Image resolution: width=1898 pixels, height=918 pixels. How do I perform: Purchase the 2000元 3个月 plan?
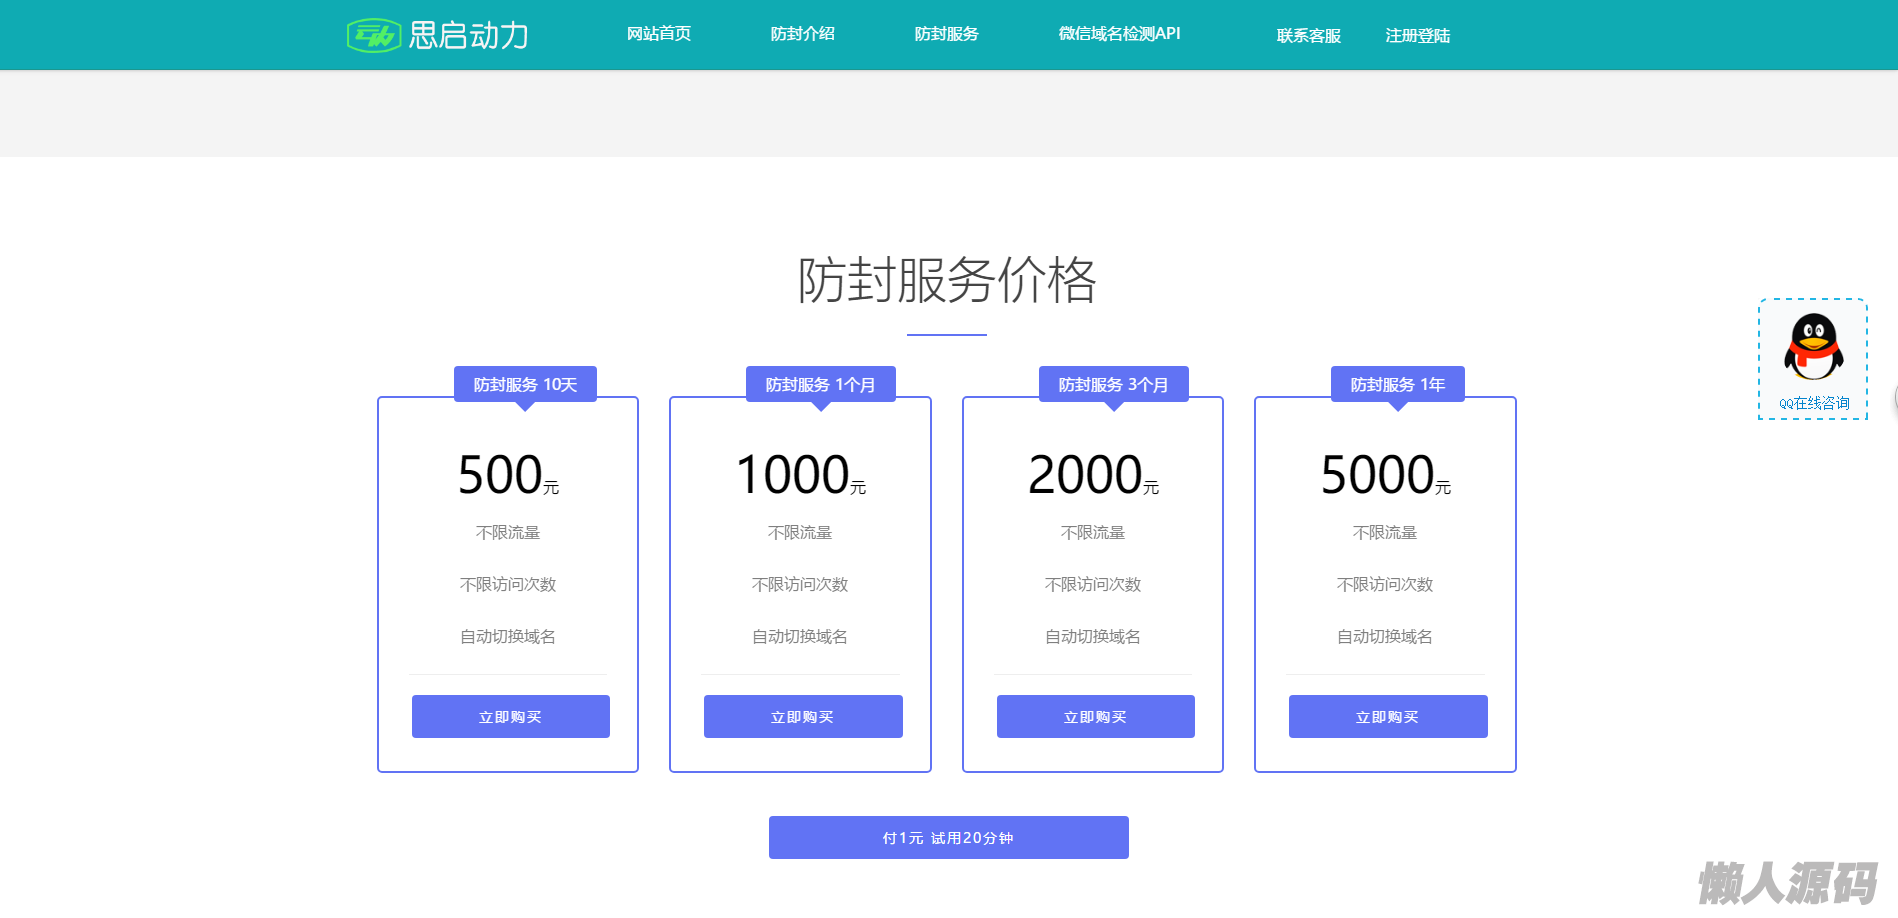[x=1095, y=717]
